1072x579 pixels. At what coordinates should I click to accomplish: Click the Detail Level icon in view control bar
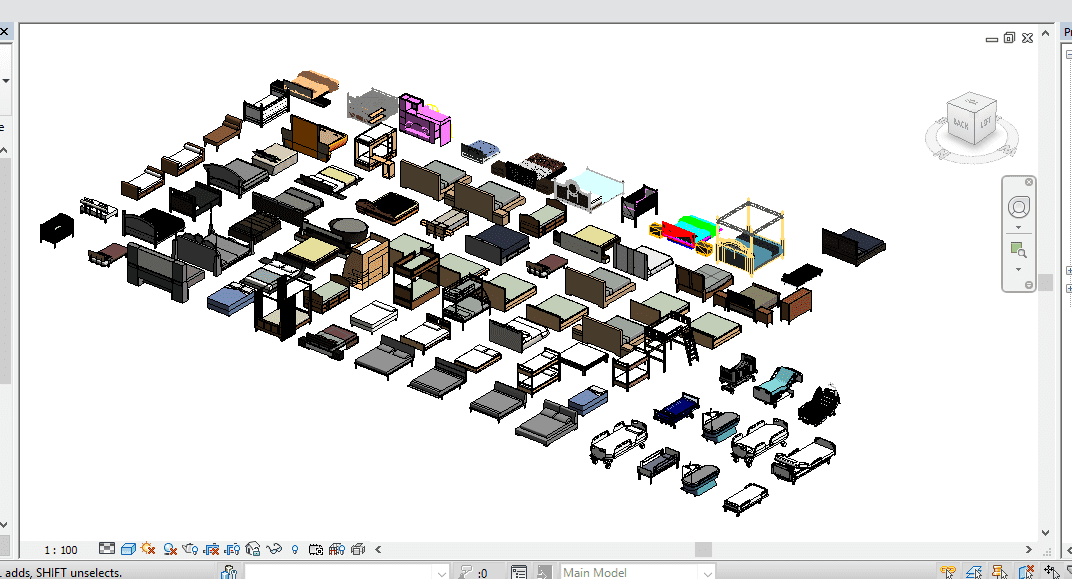tap(108, 549)
